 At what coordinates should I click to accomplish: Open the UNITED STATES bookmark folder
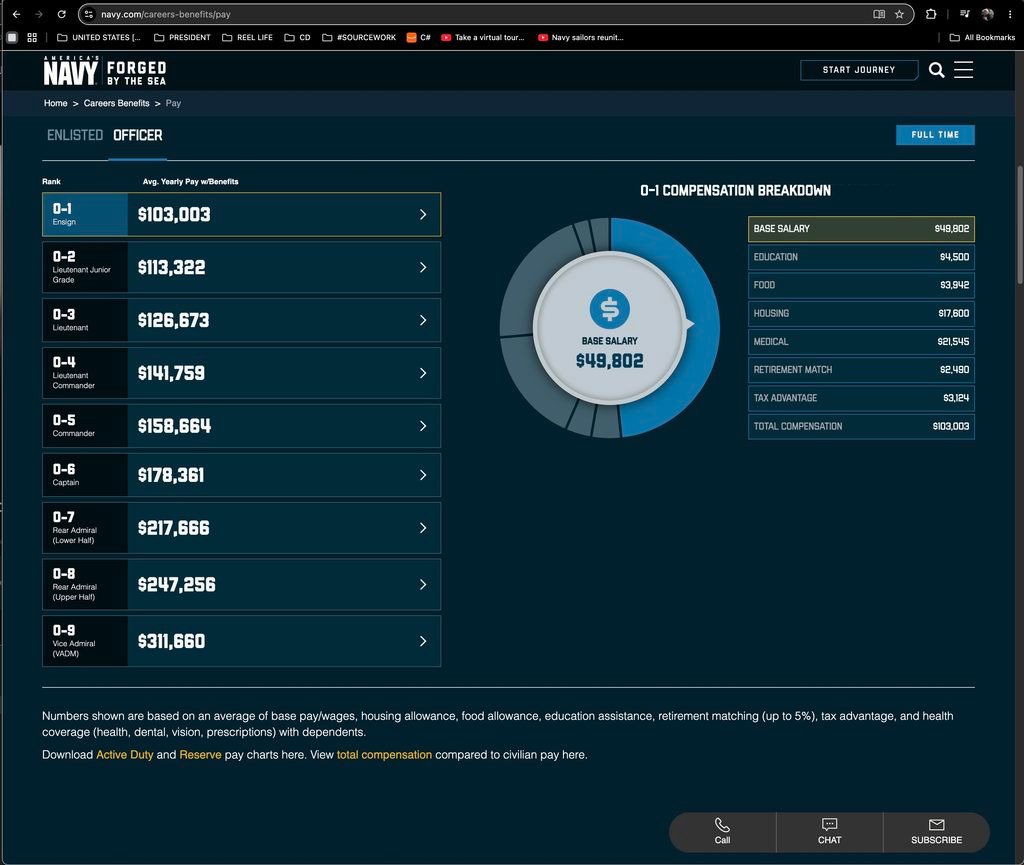pos(99,37)
